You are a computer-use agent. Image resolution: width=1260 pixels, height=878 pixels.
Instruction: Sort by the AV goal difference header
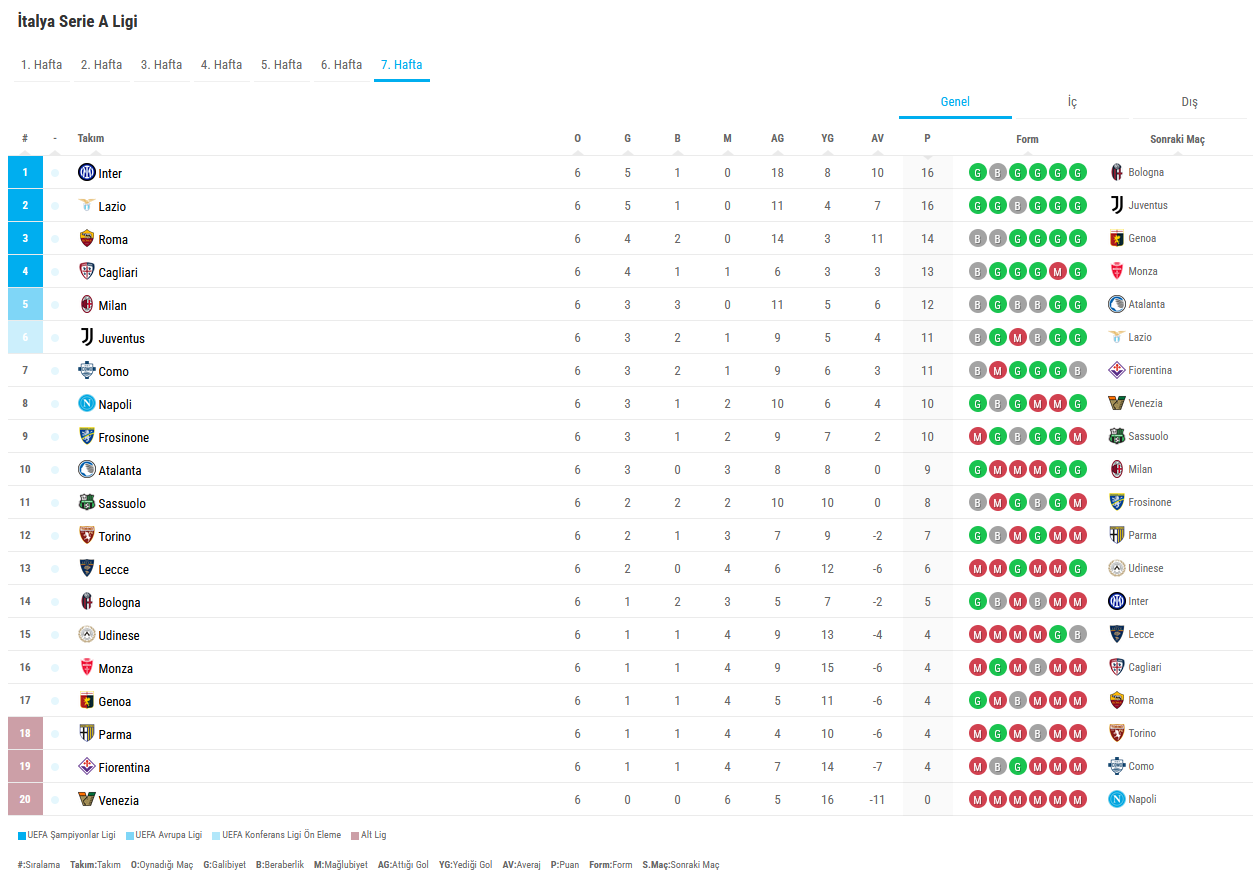coord(877,139)
